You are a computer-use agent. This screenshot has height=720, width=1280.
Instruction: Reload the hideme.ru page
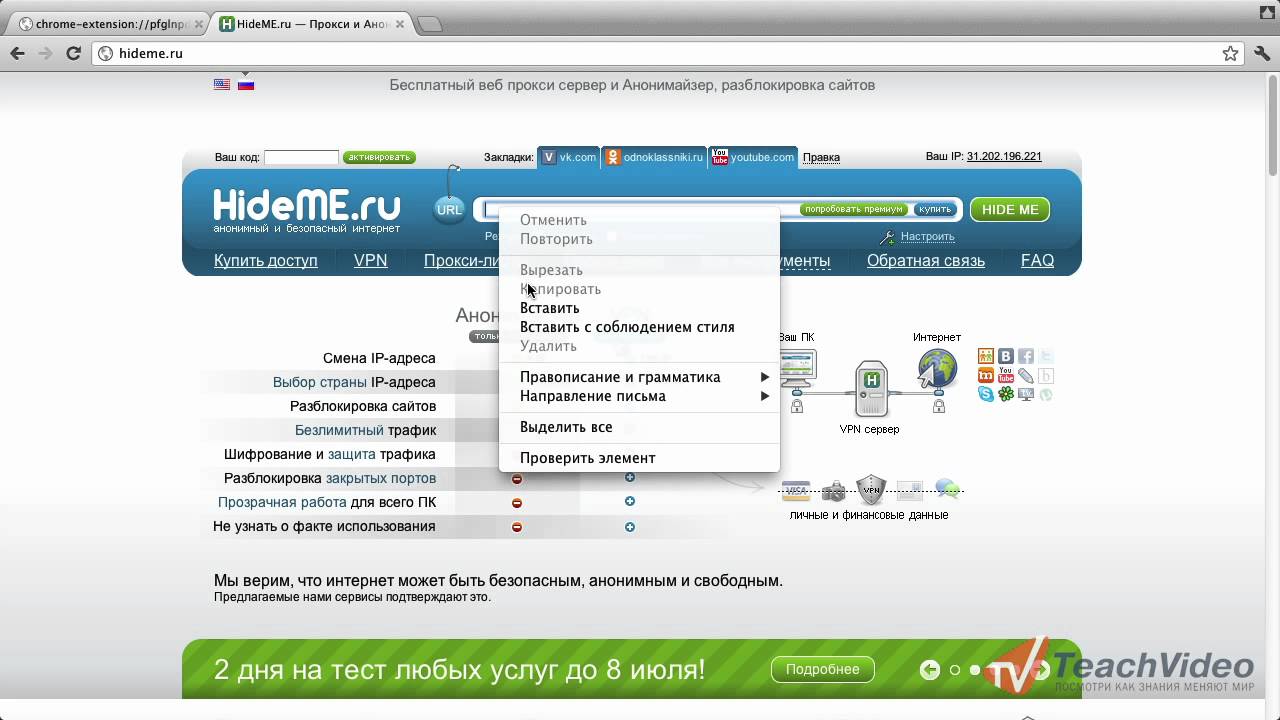coord(73,54)
